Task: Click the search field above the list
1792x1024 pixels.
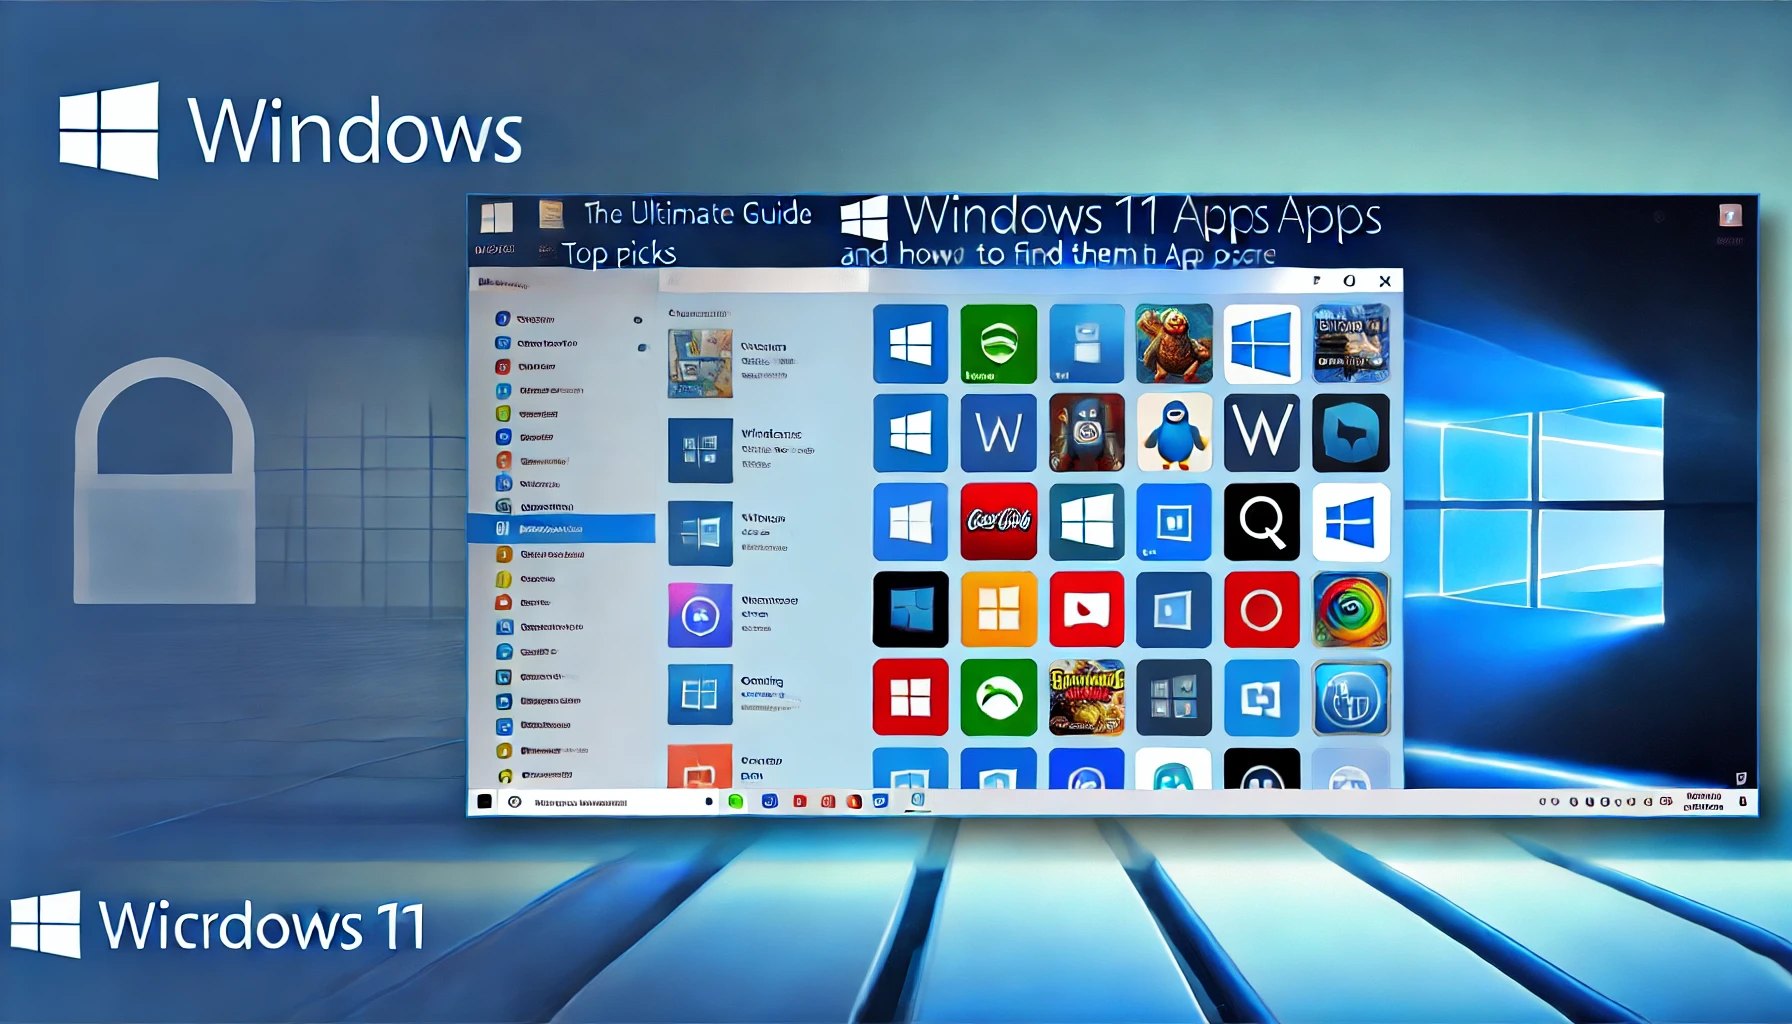Action: pyautogui.click(x=764, y=282)
